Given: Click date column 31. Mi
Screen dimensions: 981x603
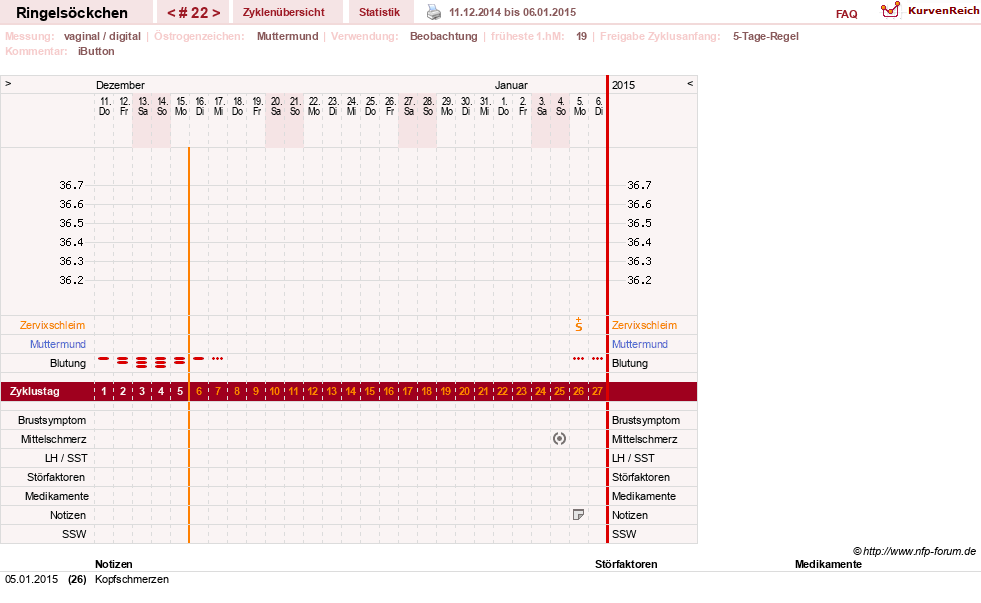Looking at the screenshot, I should click(x=485, y=106).
